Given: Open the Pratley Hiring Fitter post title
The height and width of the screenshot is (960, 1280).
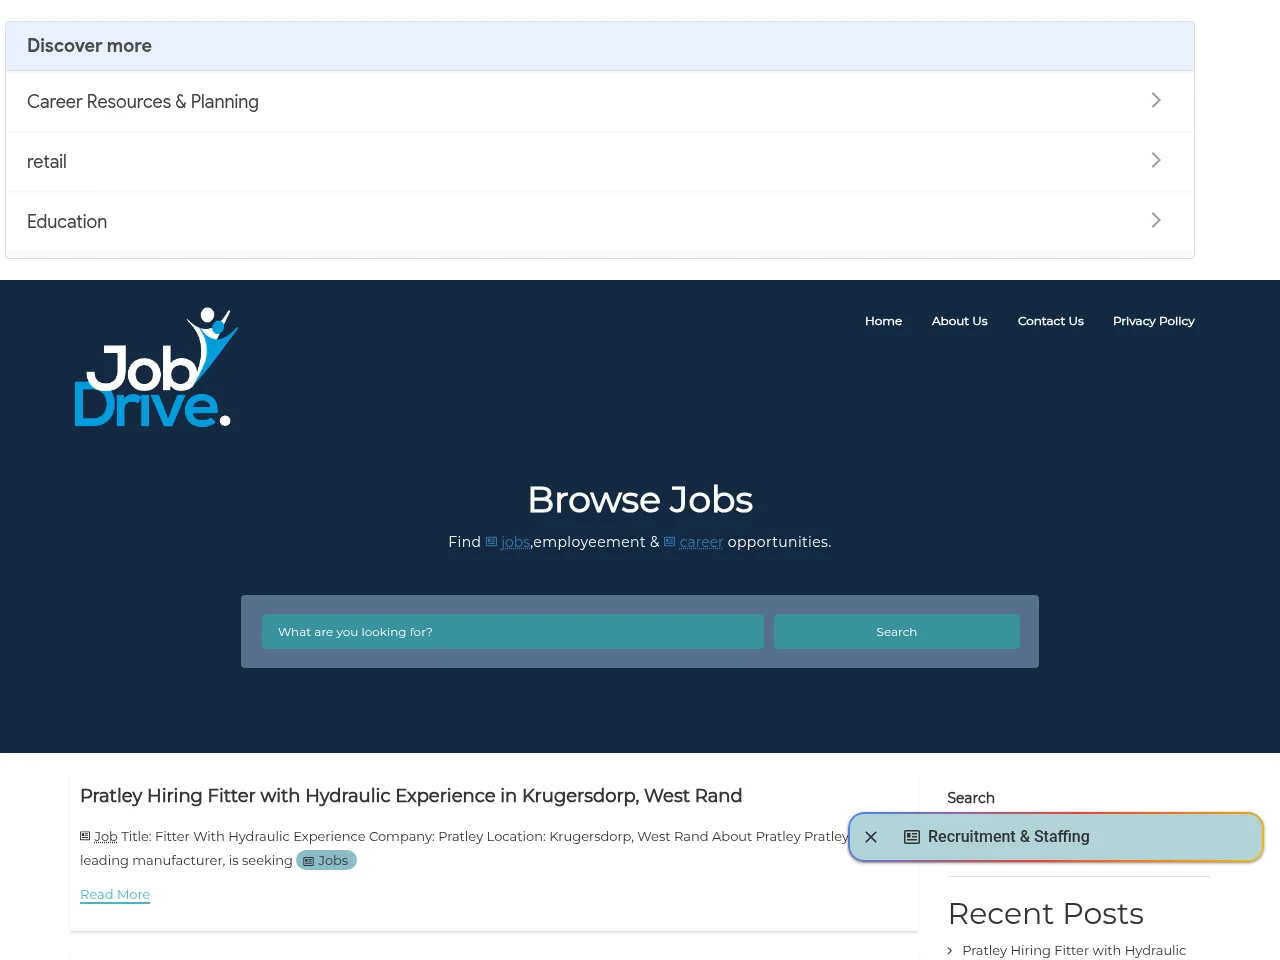Looking at the screenshot, I should tap(411, 796).
